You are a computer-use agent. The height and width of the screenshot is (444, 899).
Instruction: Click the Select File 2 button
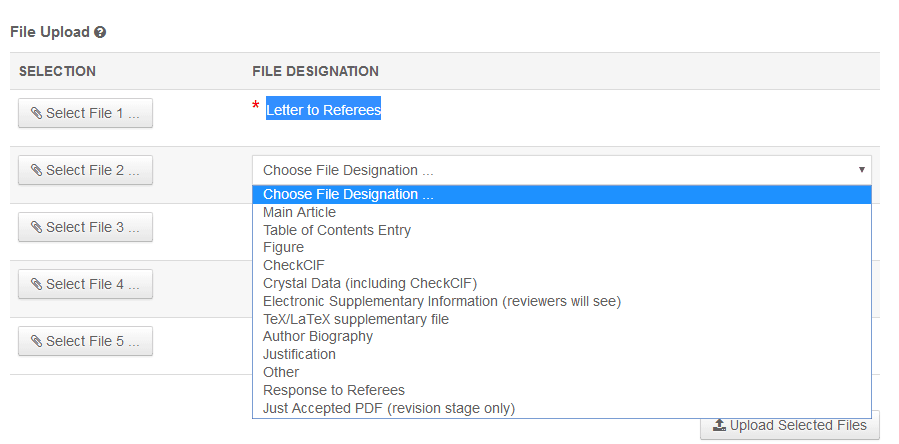[85, 170]
